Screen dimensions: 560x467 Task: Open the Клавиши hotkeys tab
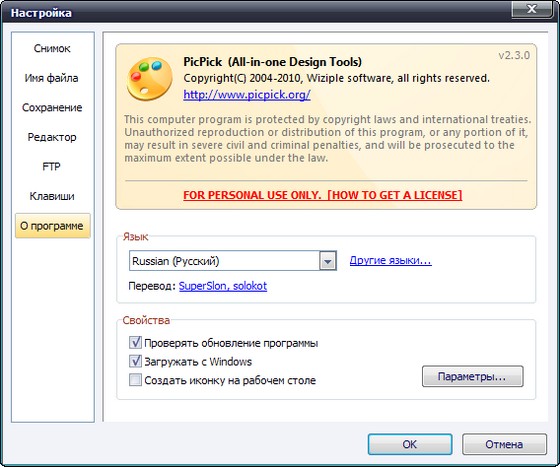click(x=52, y=196)
